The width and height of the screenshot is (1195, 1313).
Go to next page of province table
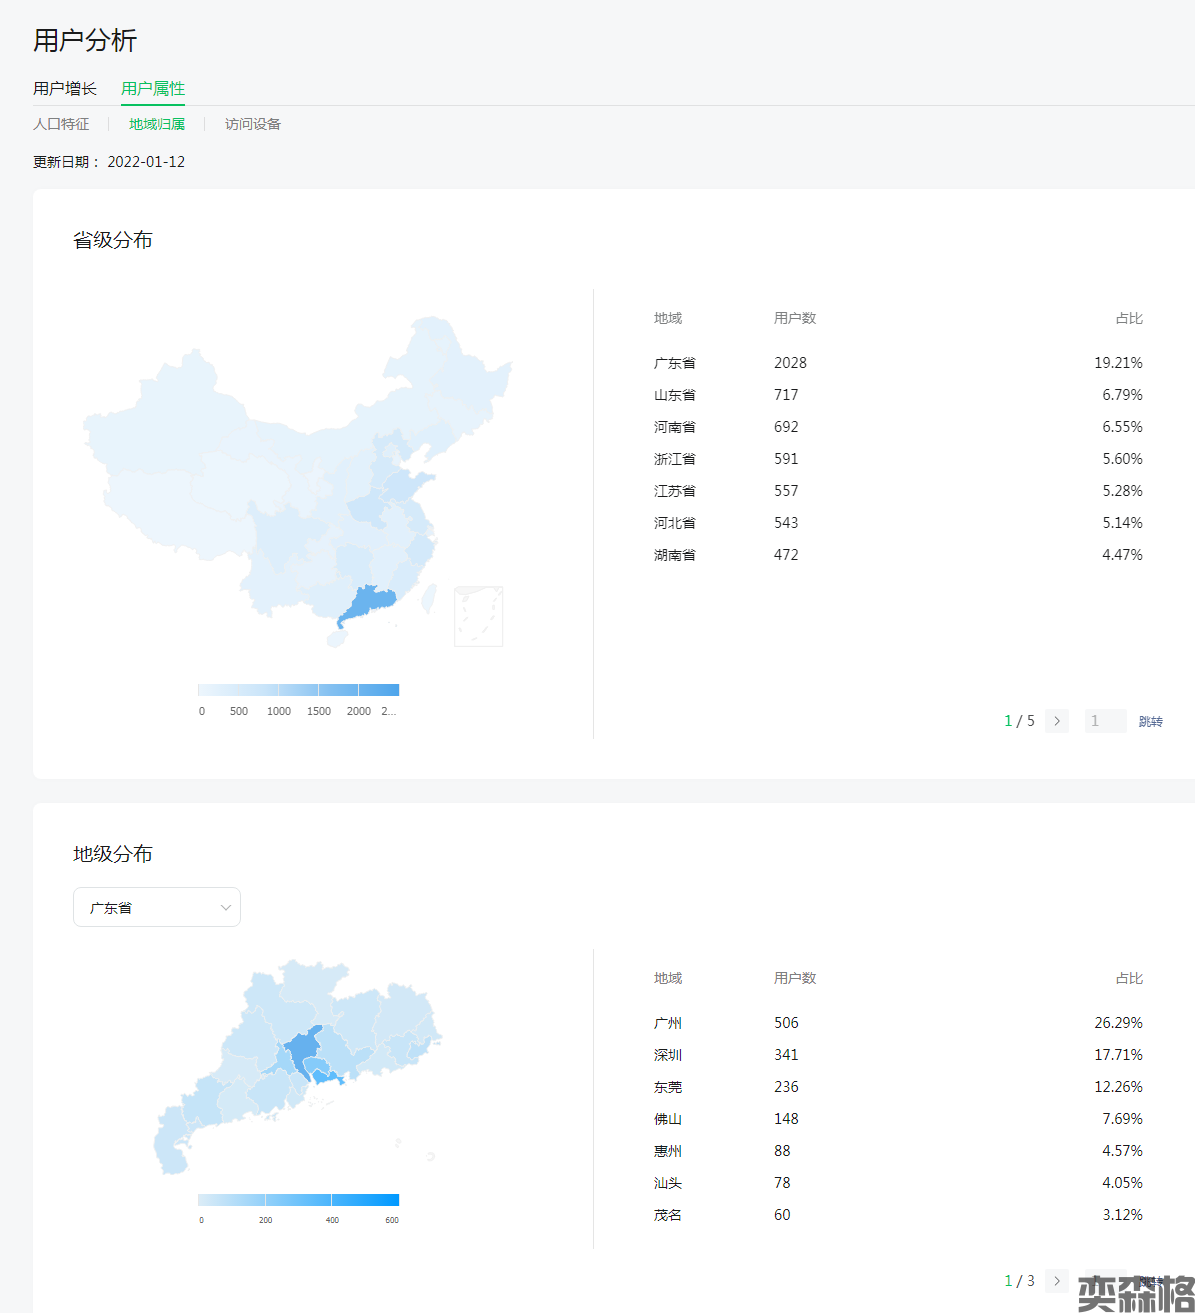1057,721
